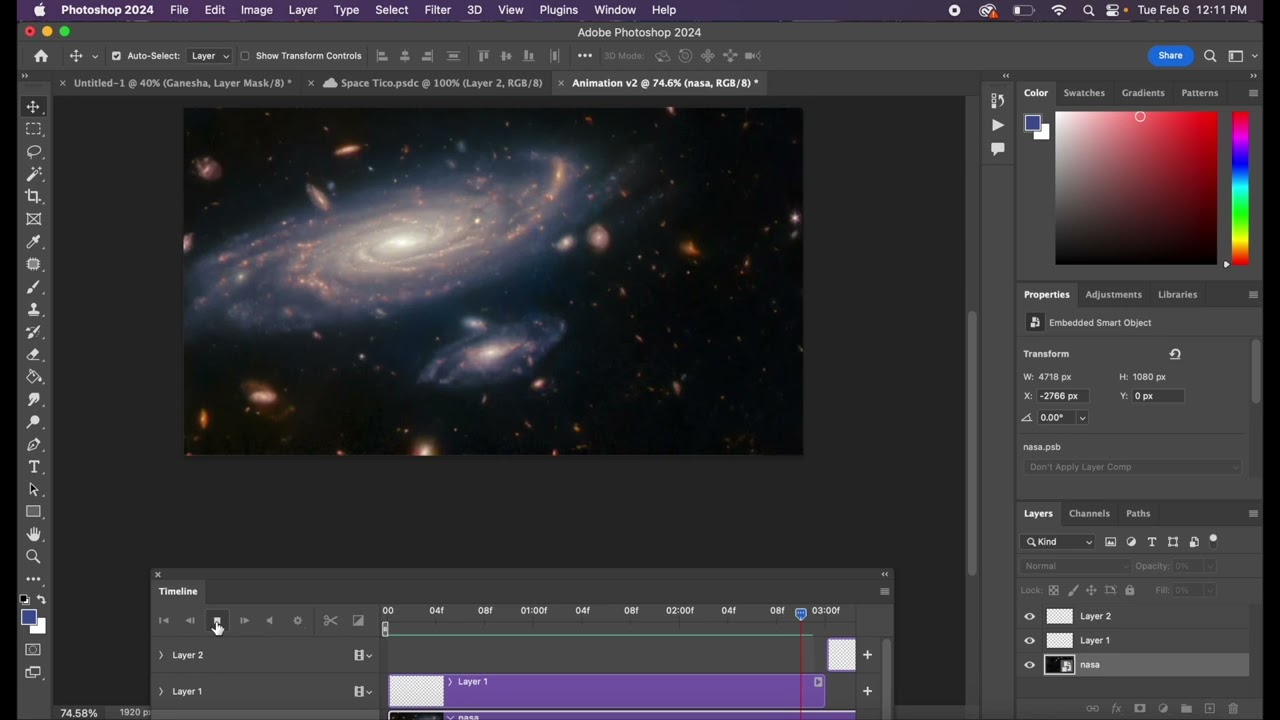The height and width of the screenshot is (720, 1280).
Task: Click the Home icon in options bar
Action: pyautogui.click(x=41, y=56)
